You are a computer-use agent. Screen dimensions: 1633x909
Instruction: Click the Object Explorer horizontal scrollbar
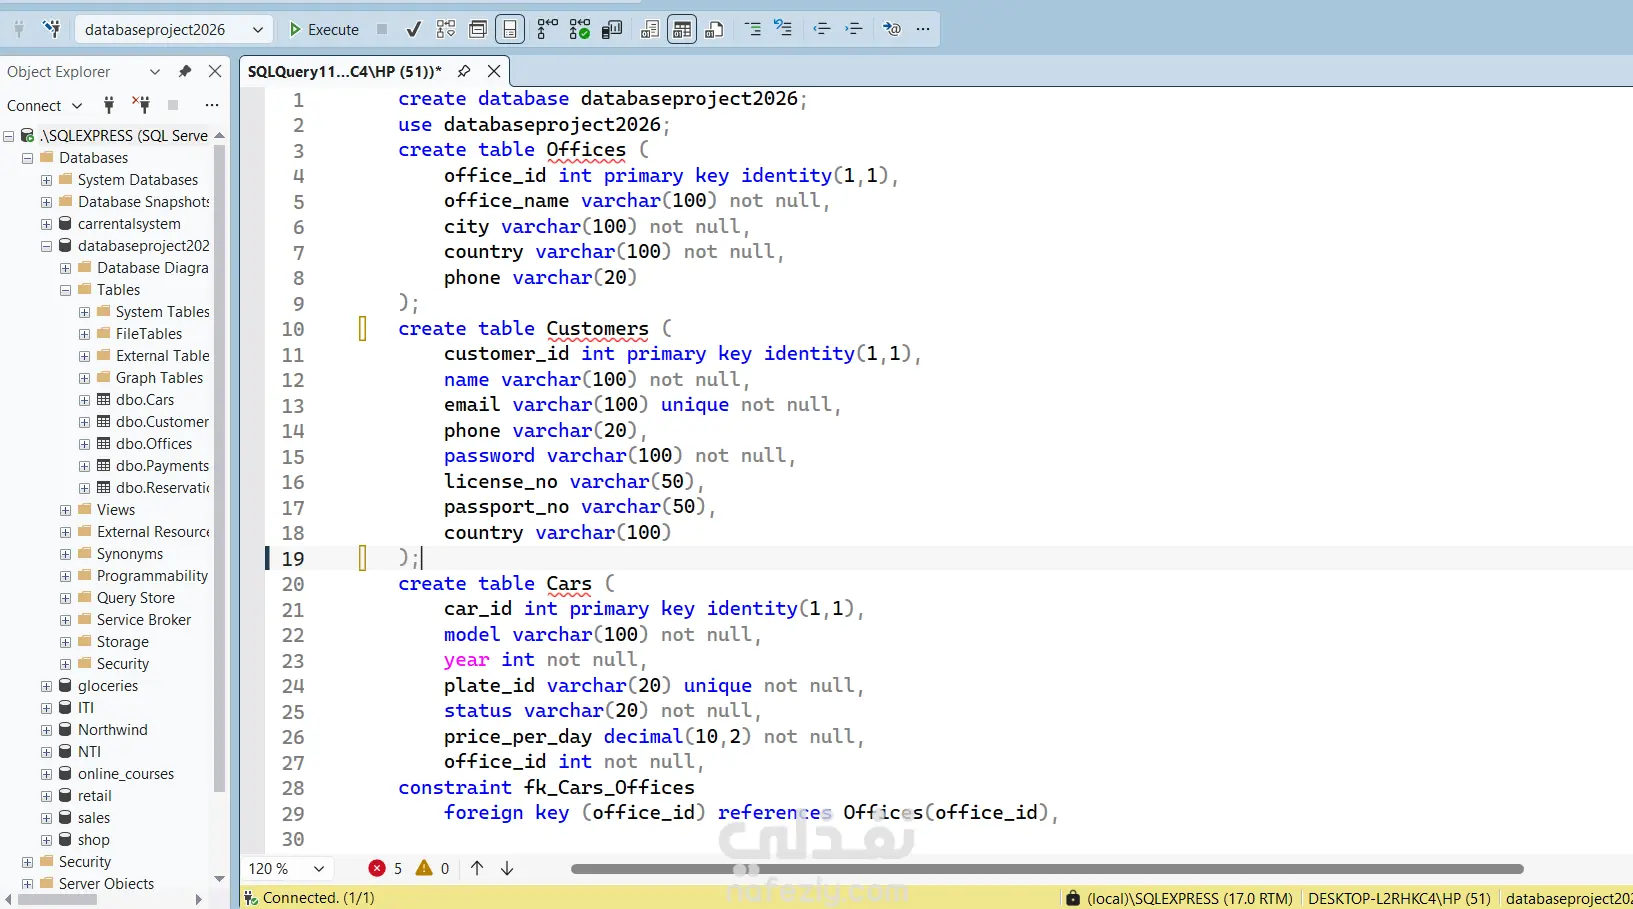point(57,900)
